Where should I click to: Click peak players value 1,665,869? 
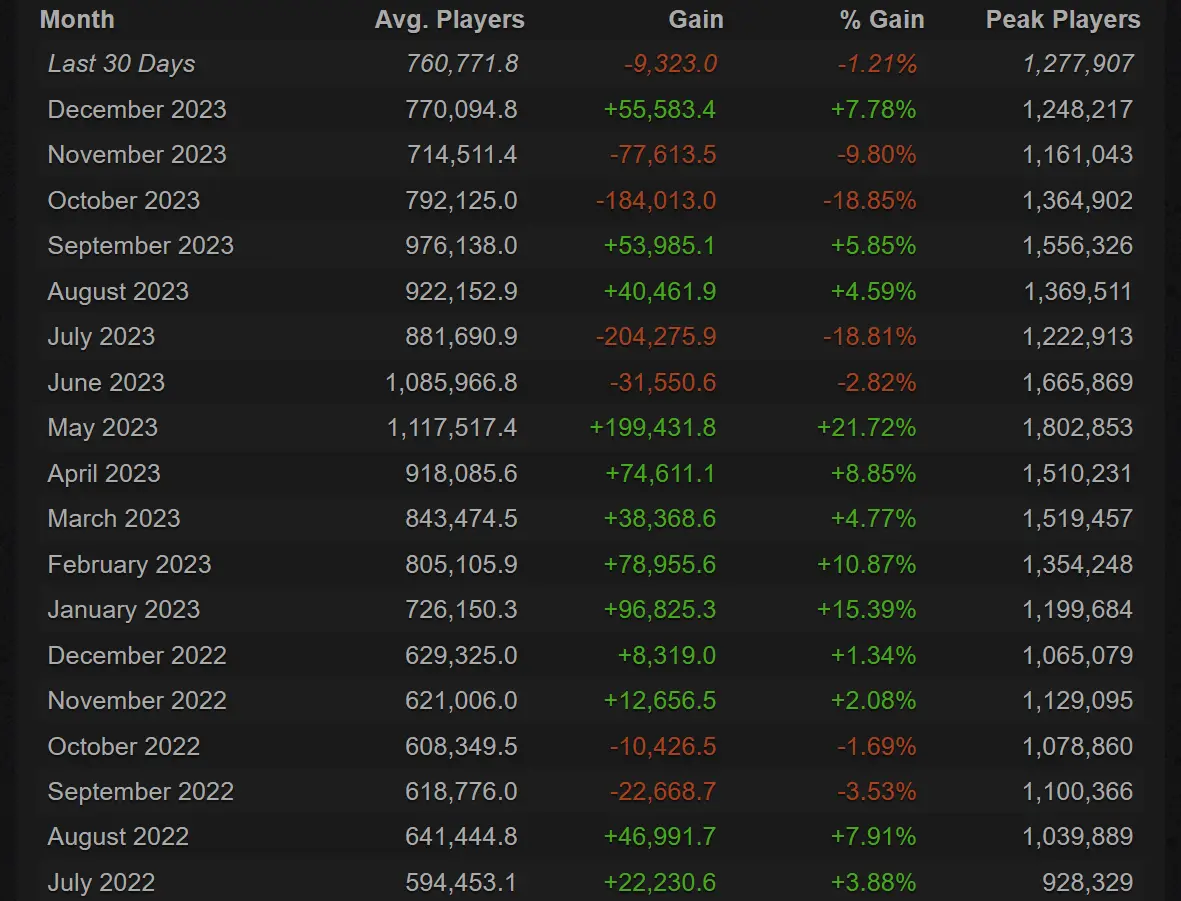(1077, 383)
